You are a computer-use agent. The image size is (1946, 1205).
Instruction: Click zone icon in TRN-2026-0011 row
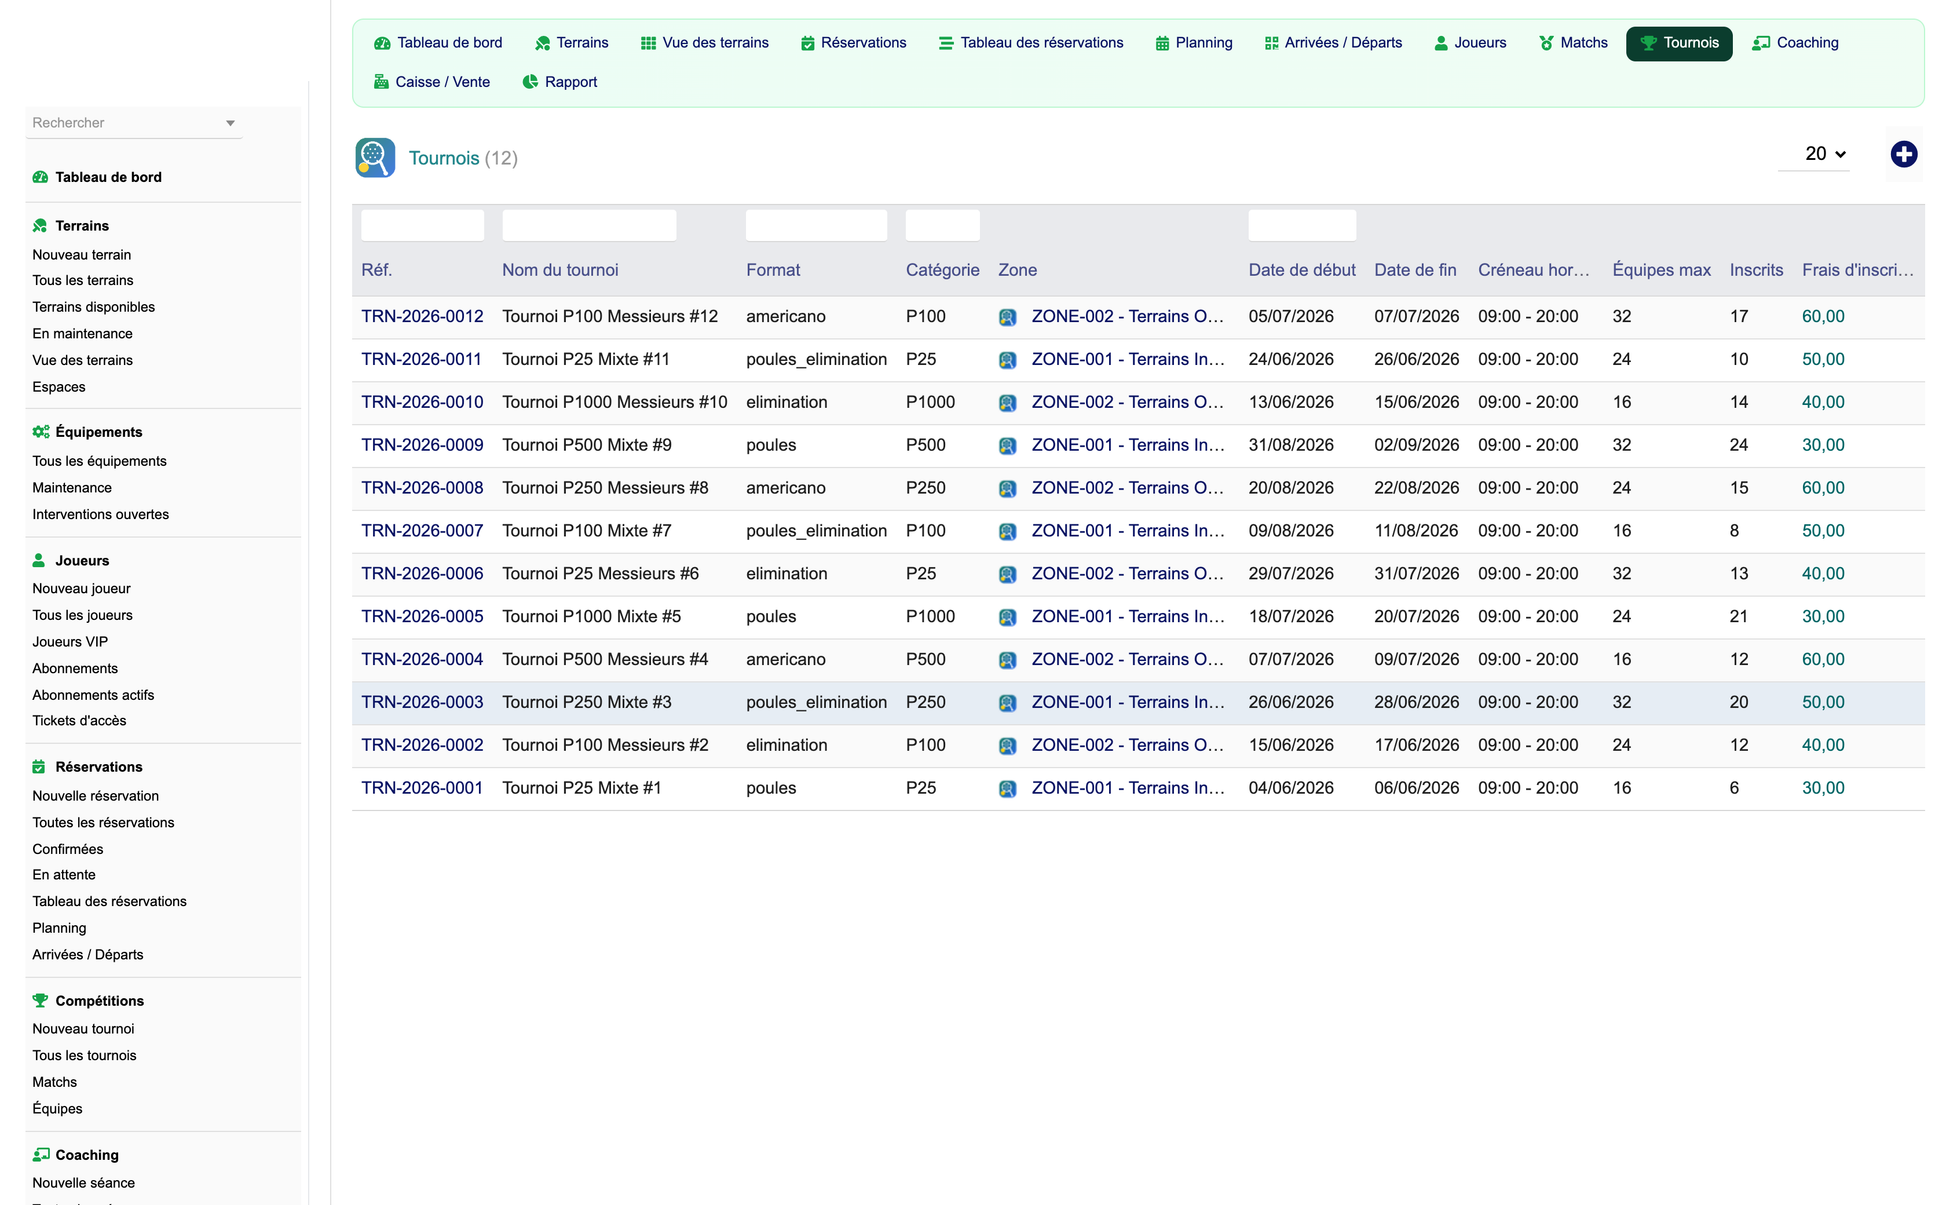(x=1007, y=360)
